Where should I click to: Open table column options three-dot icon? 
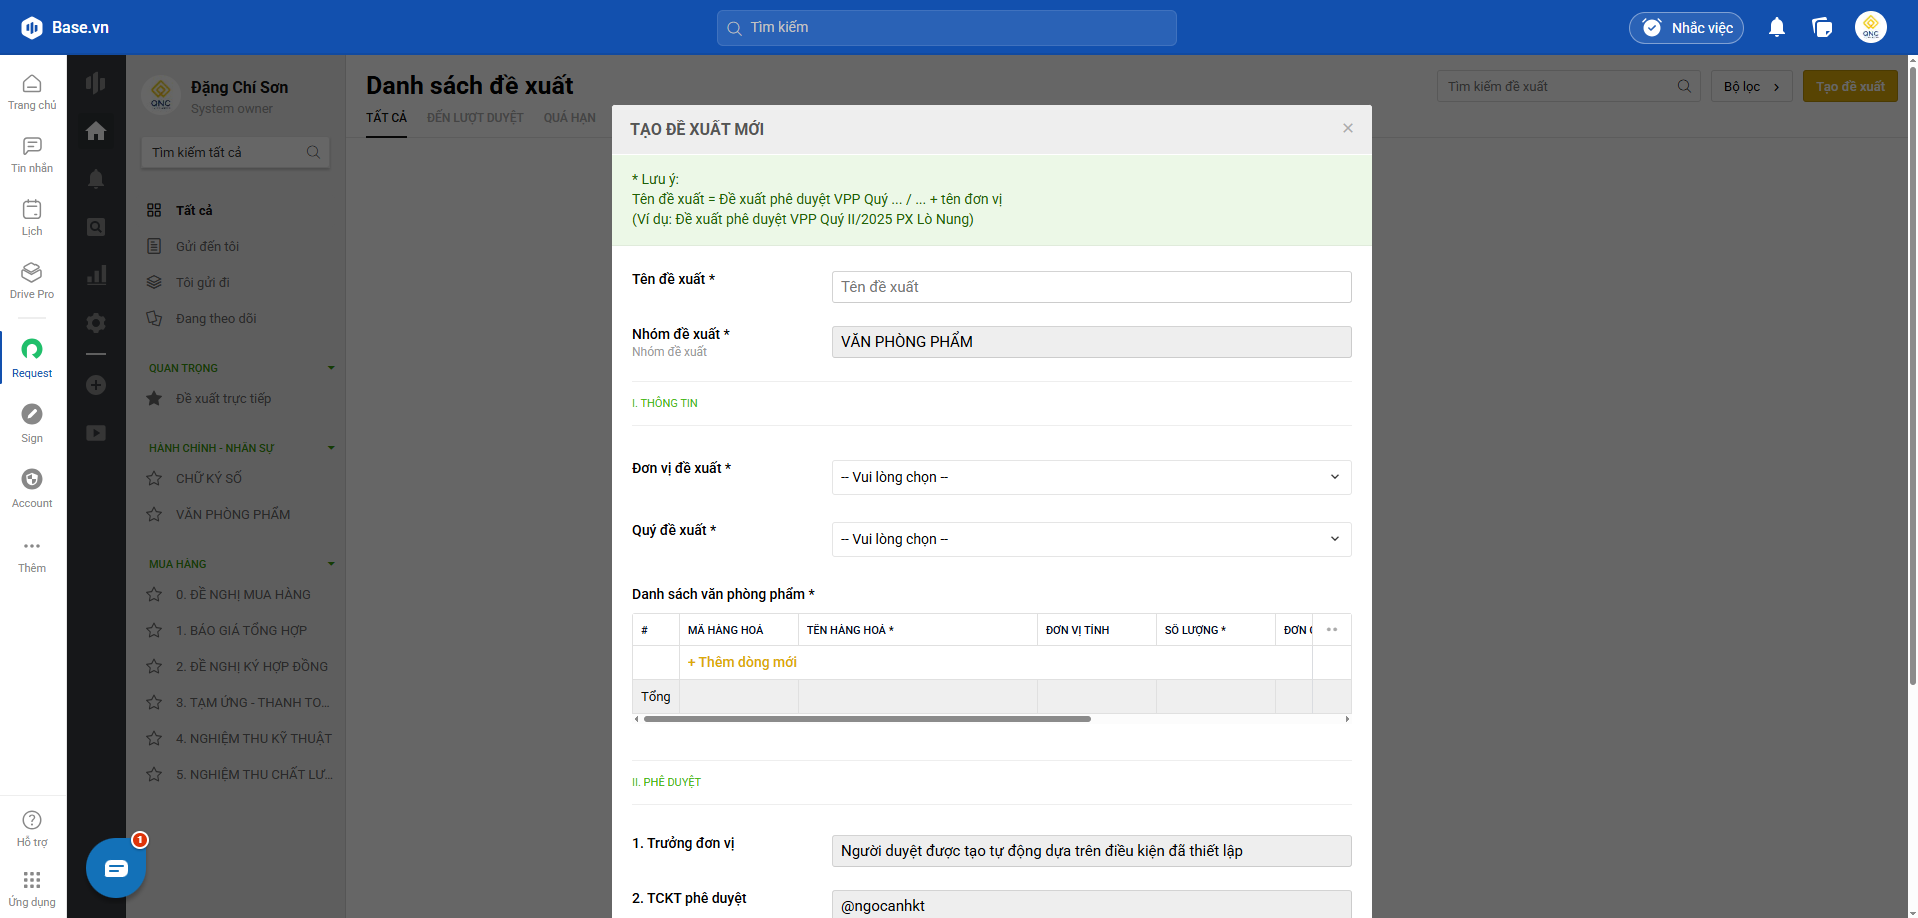pyautogui.click(x=1331, y=630)
